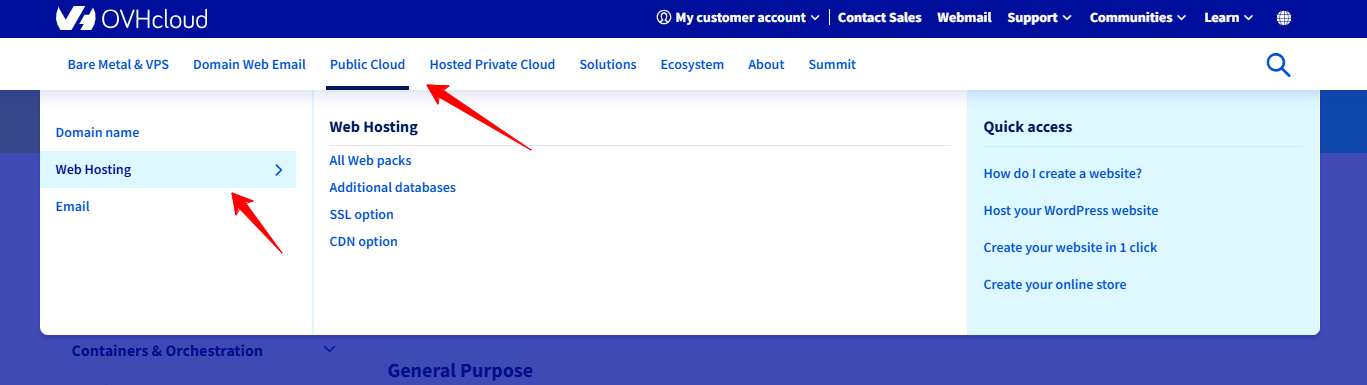
Task: Click the customer account person icon
Action: click(x=663, y=17)
